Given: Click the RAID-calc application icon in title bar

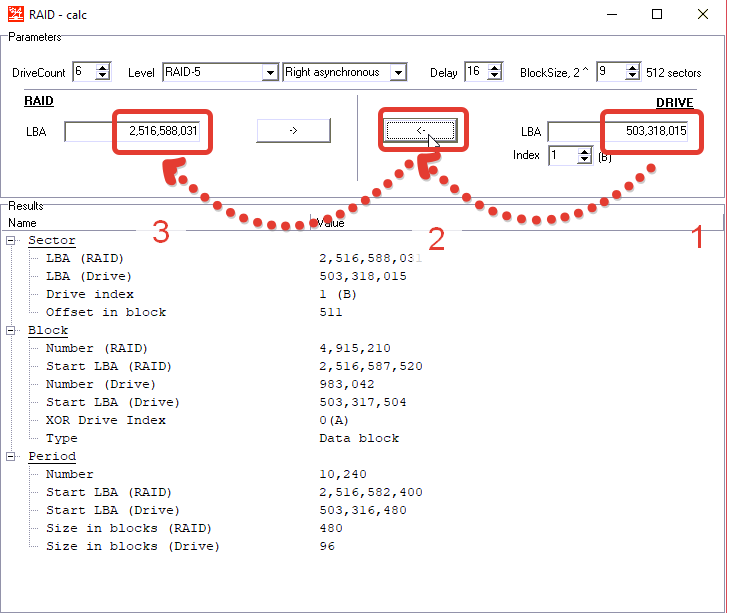Looking at the screenshot, I should [12, 14].
